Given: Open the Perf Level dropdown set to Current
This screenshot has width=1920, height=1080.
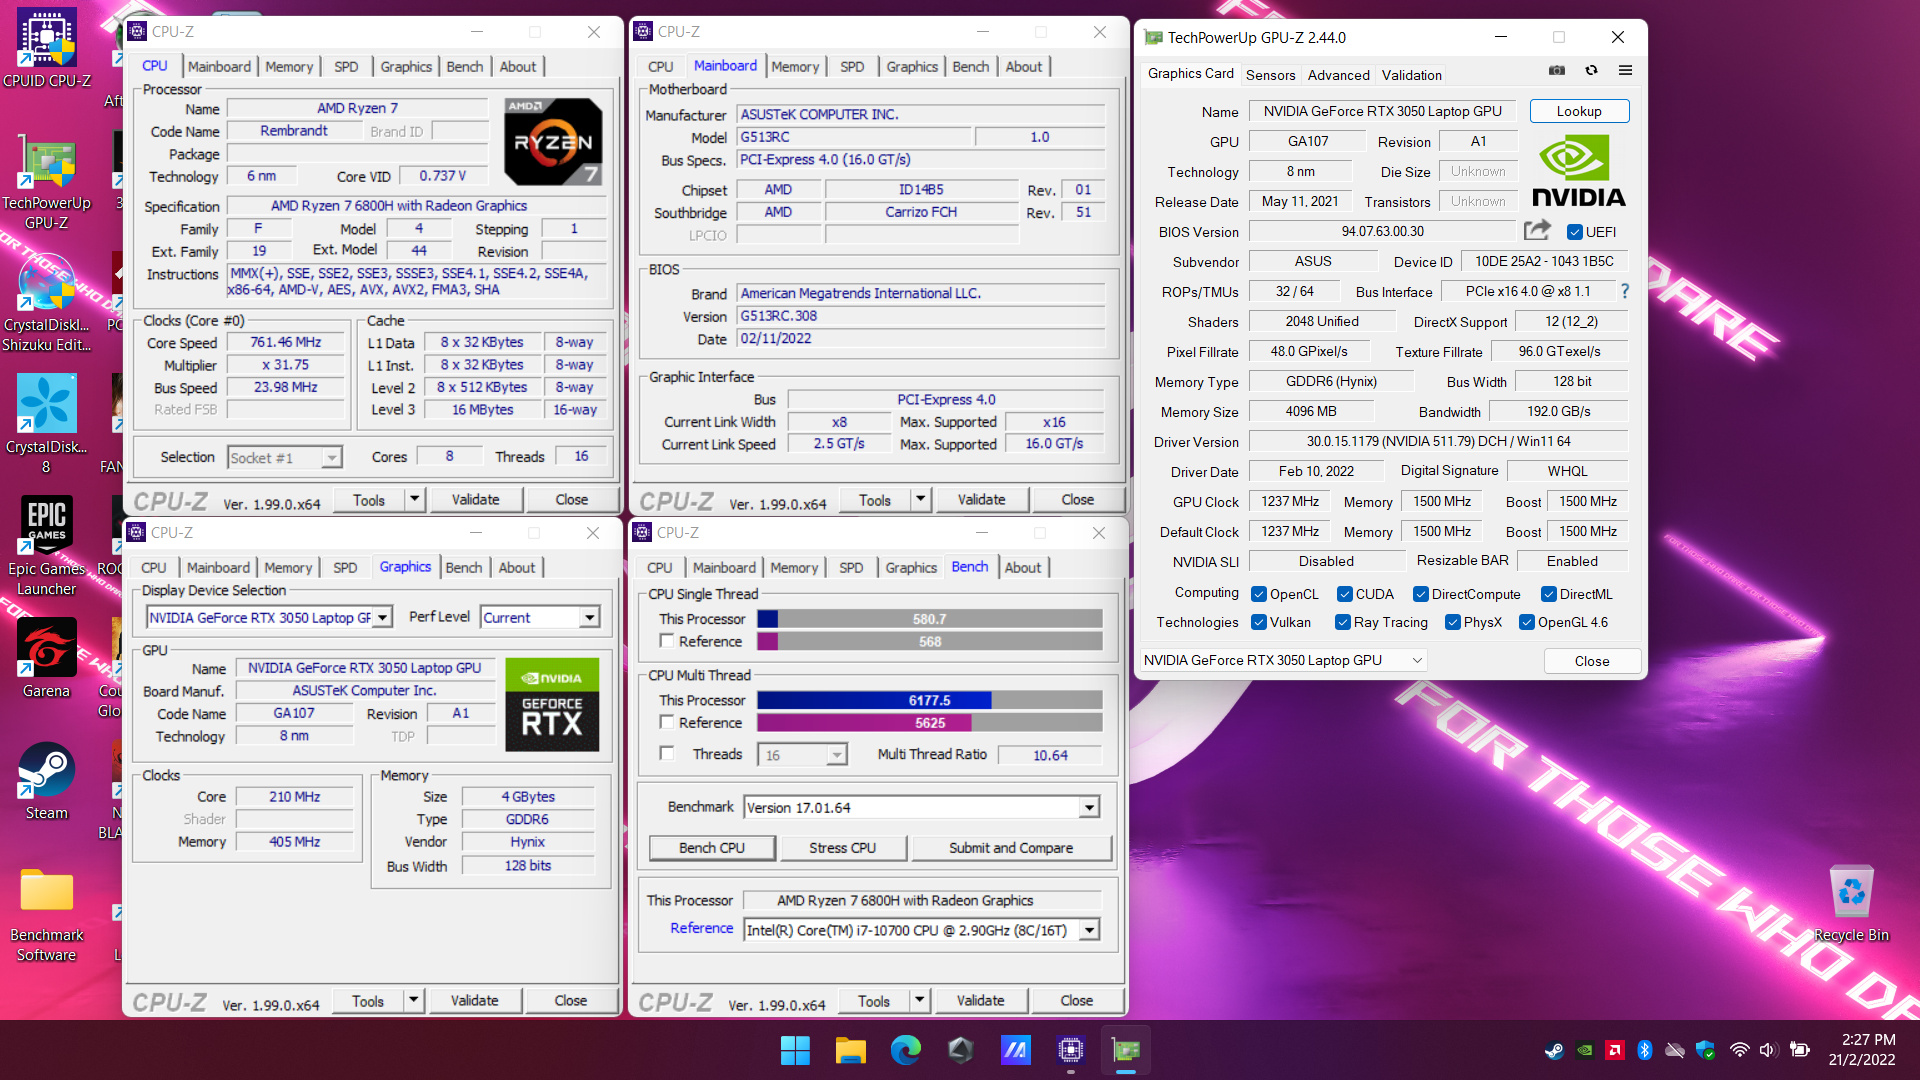Looking at the screenshot, I should point(590,617).
